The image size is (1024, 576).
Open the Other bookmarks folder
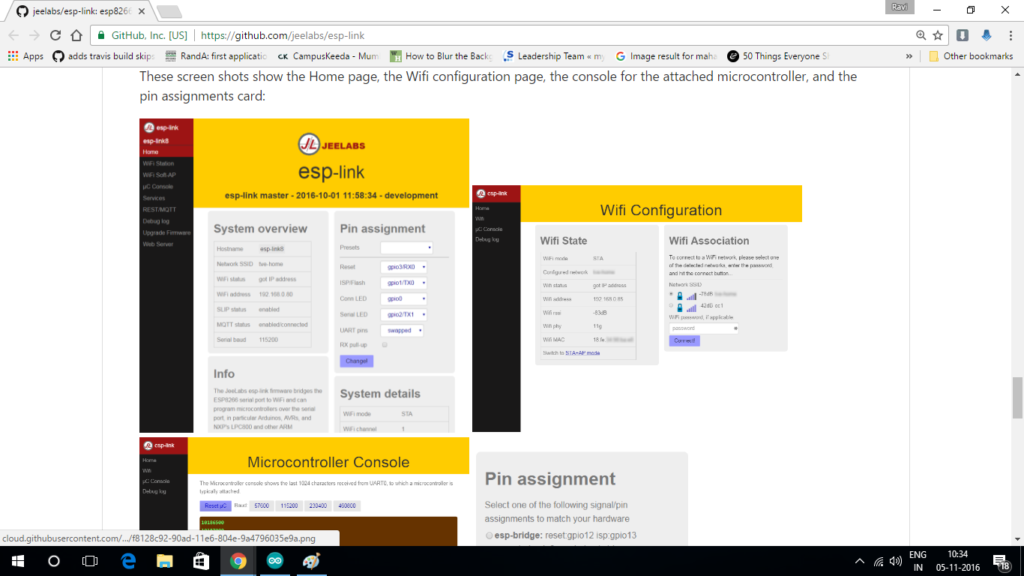(x=971, y=56)
